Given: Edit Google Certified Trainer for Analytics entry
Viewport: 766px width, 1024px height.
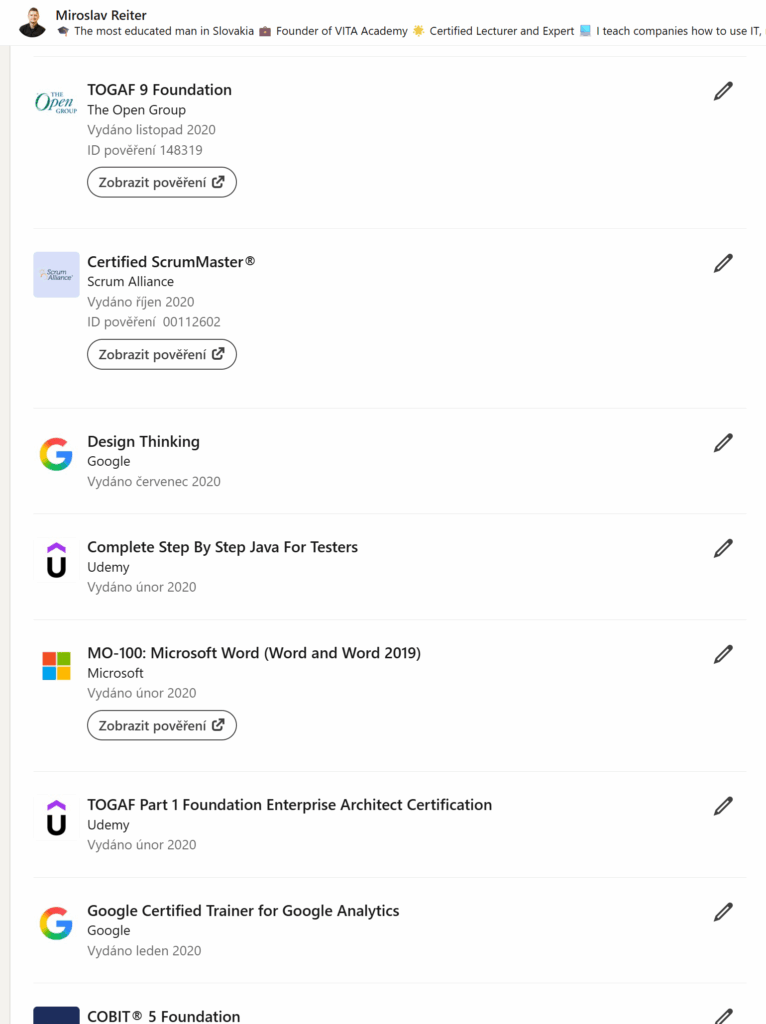Looking at the screenshot, I should [x=723, y=912].
